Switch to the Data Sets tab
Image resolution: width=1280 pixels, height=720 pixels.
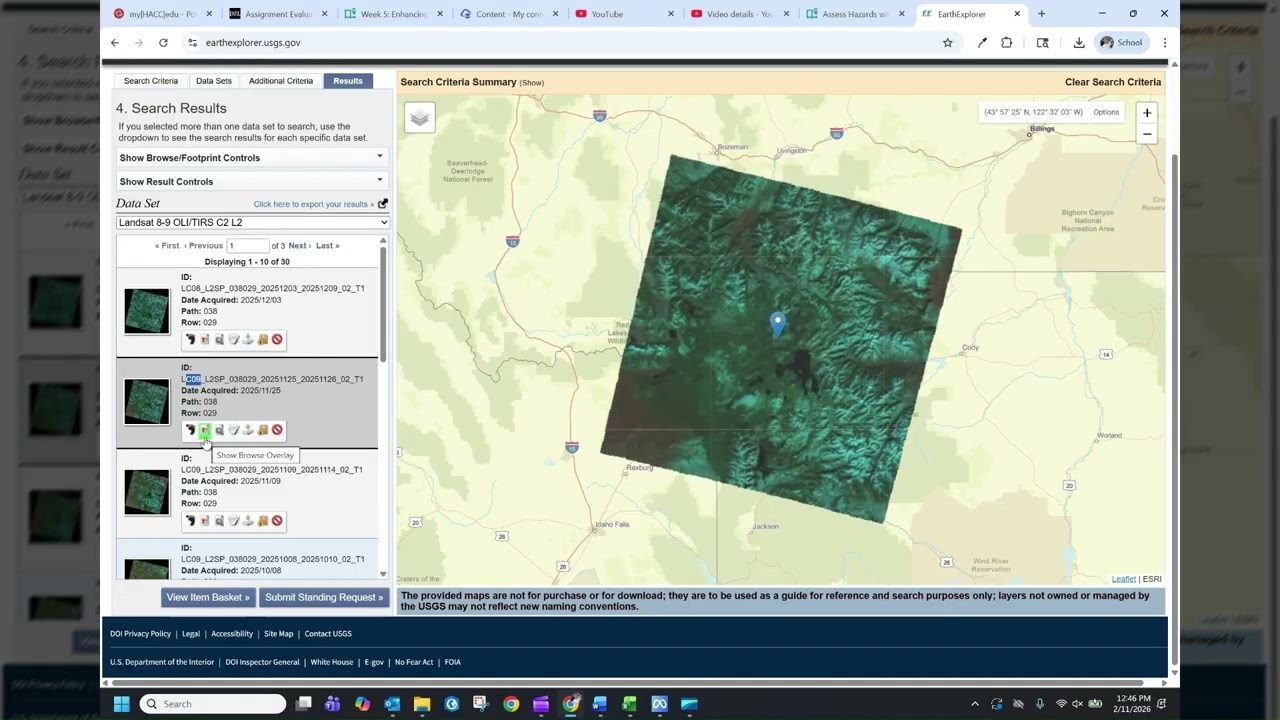click(x=214, y=81)
